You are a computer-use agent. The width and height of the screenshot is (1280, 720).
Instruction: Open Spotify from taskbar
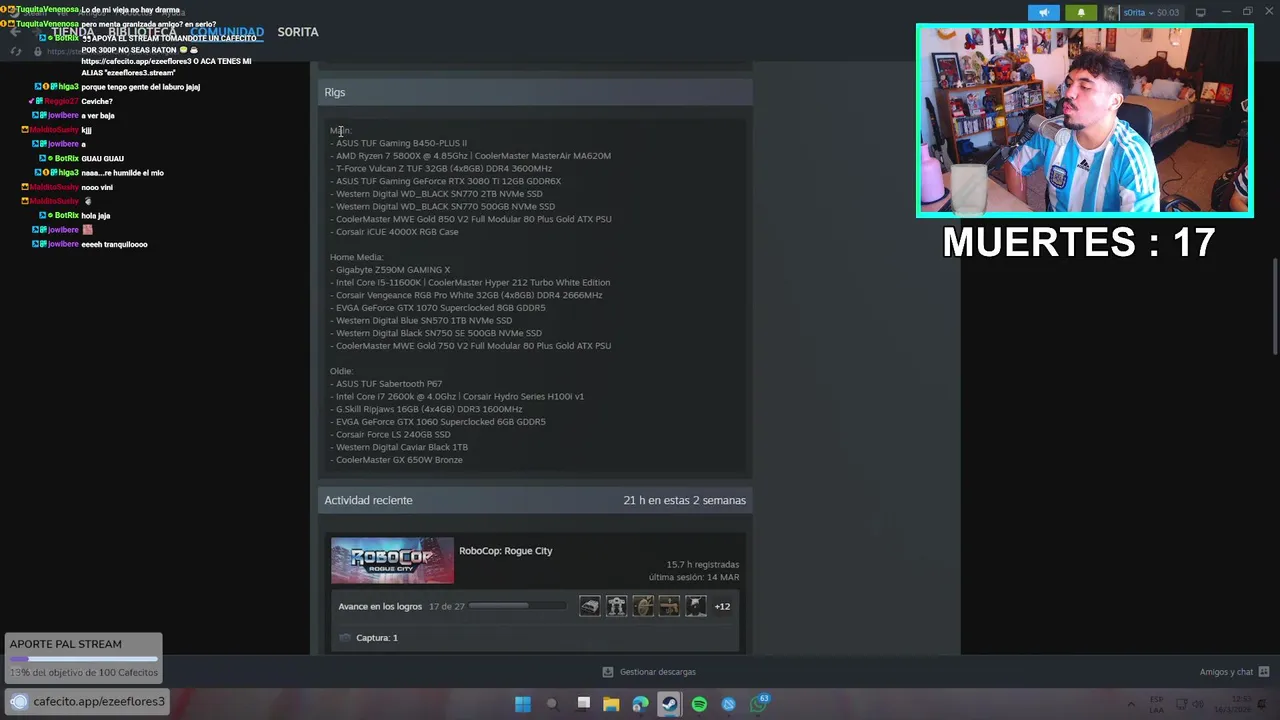(699, 704)
